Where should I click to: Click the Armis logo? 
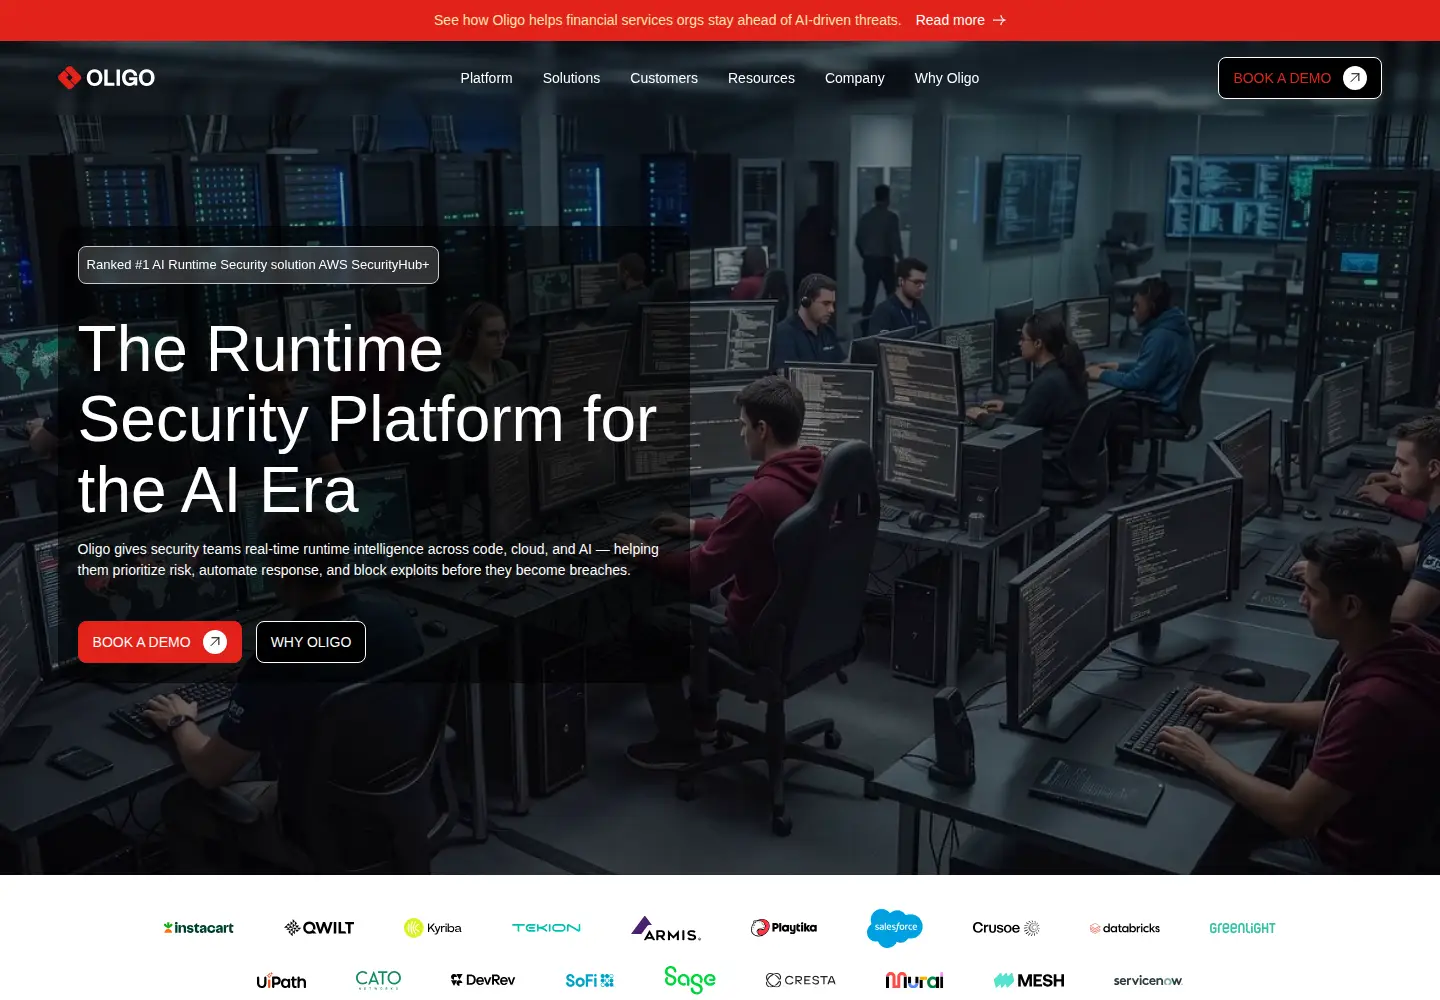666,928
